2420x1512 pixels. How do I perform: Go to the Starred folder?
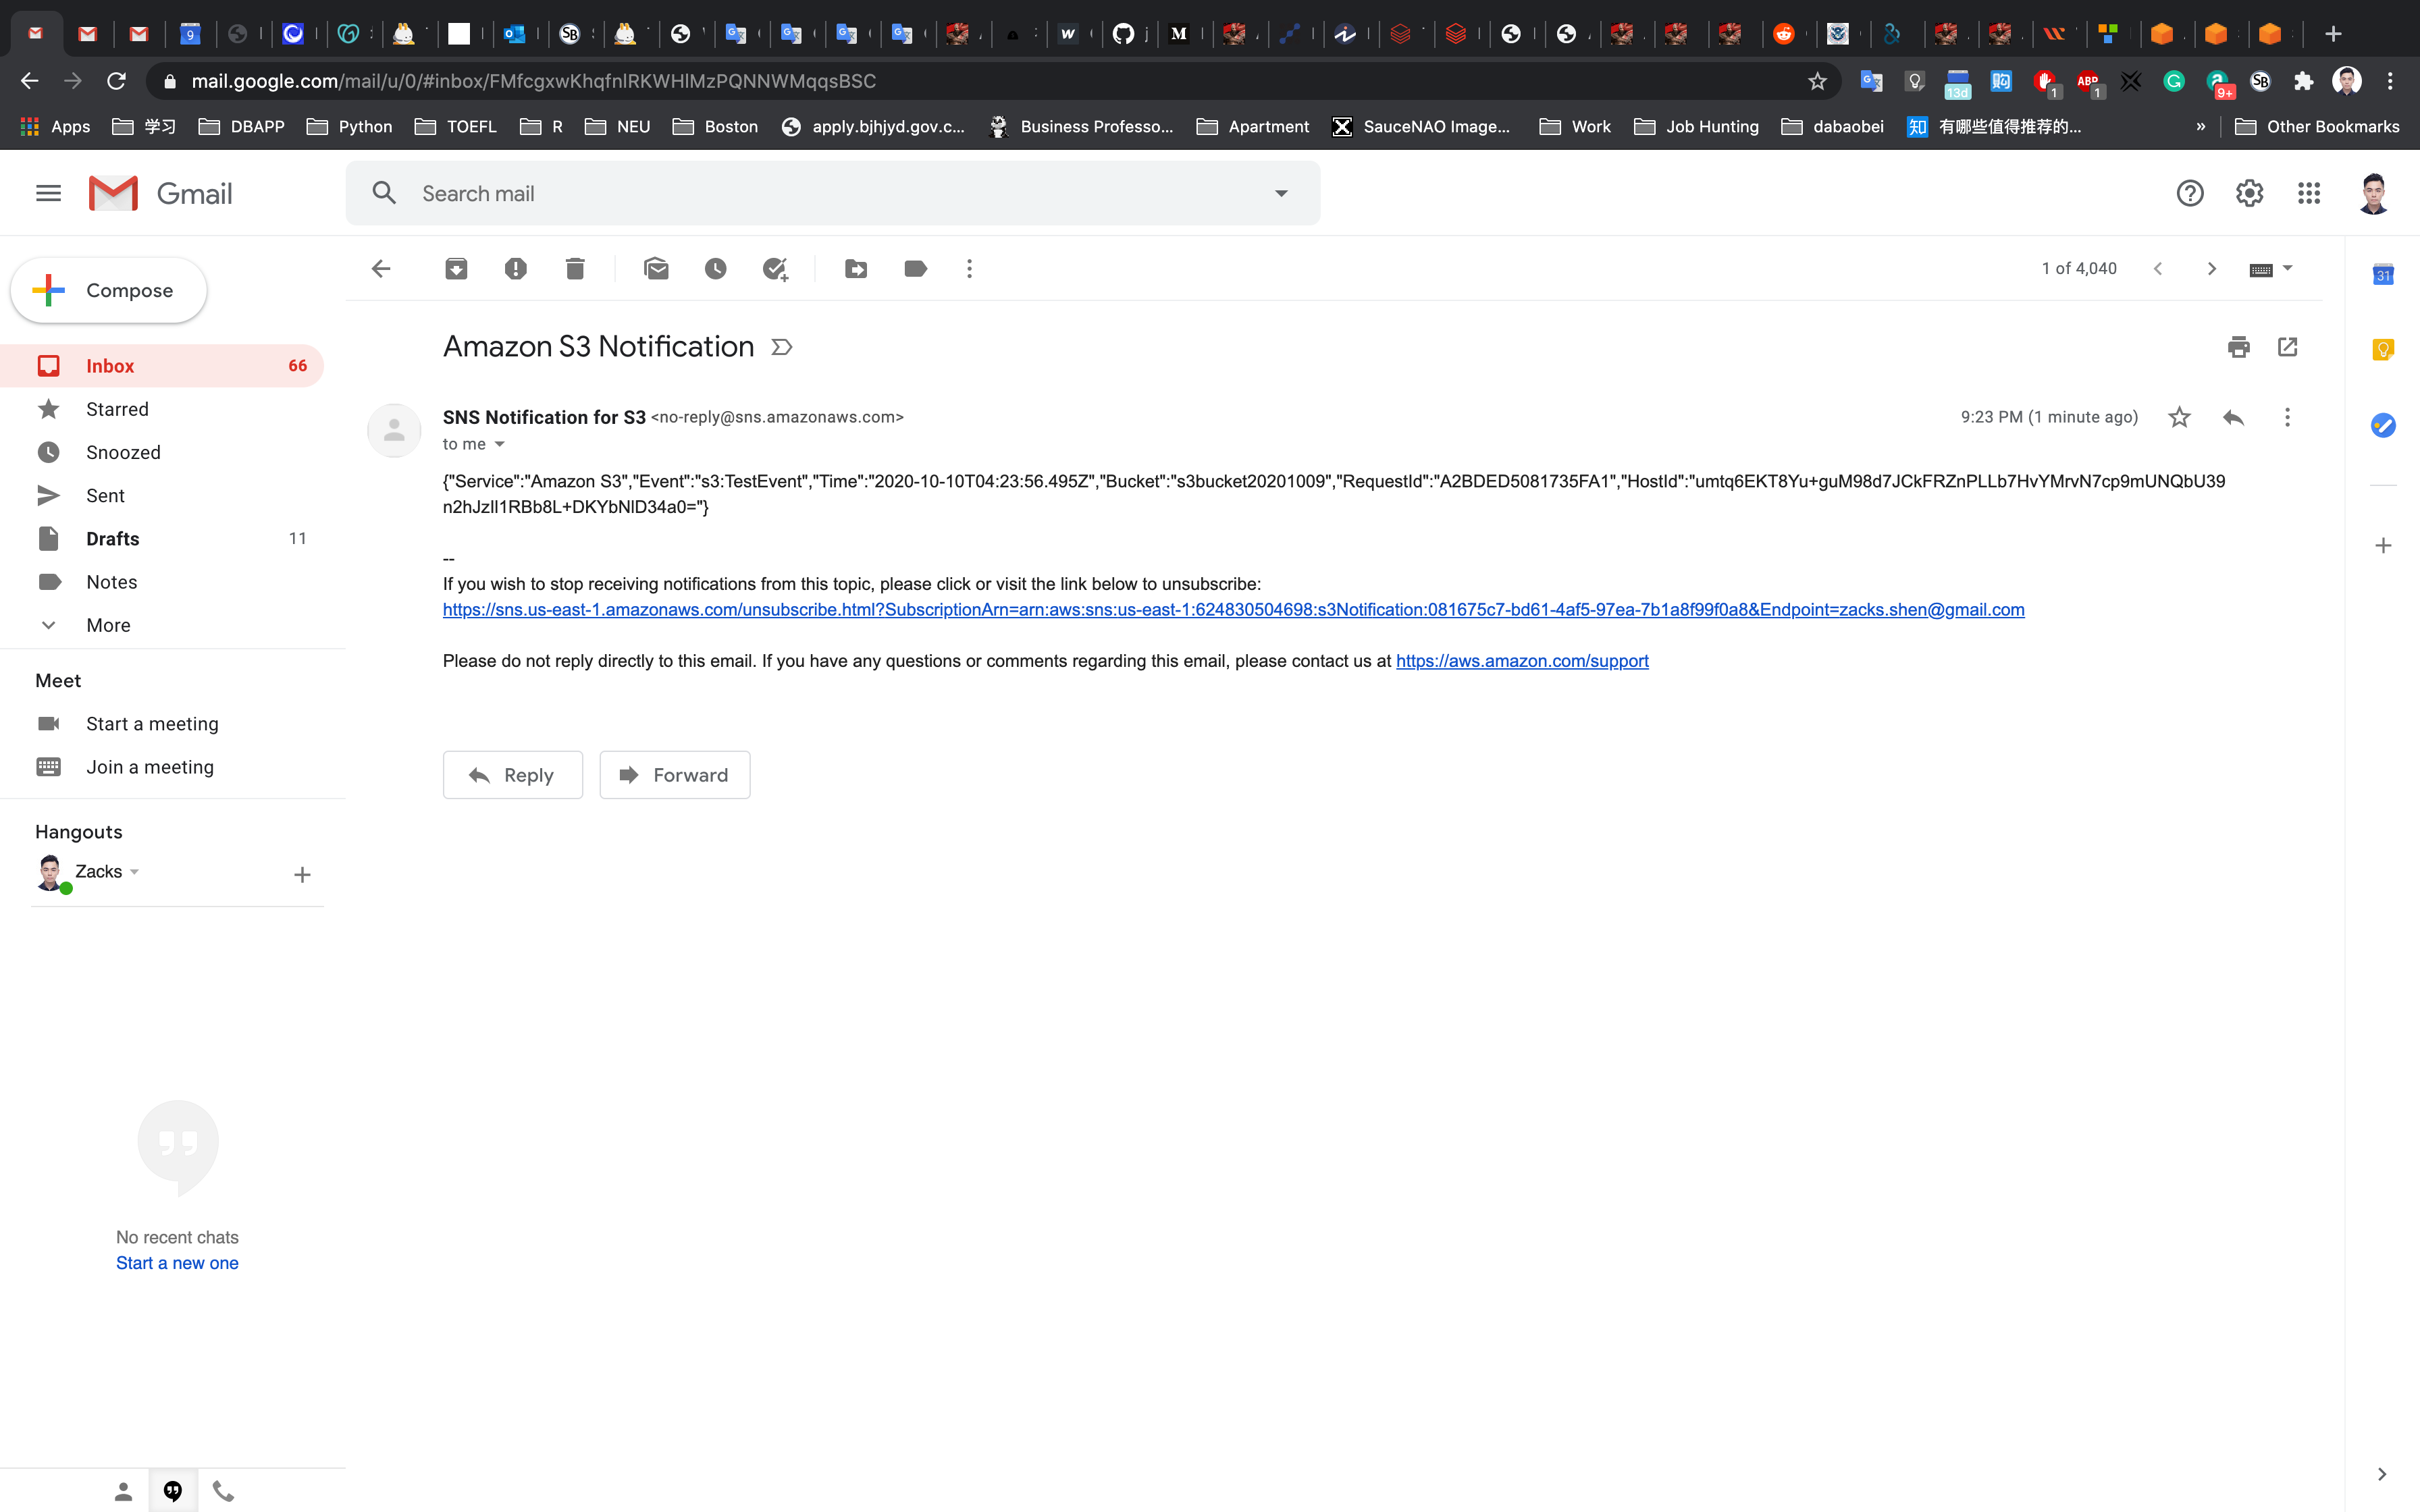tap(117, 409)
